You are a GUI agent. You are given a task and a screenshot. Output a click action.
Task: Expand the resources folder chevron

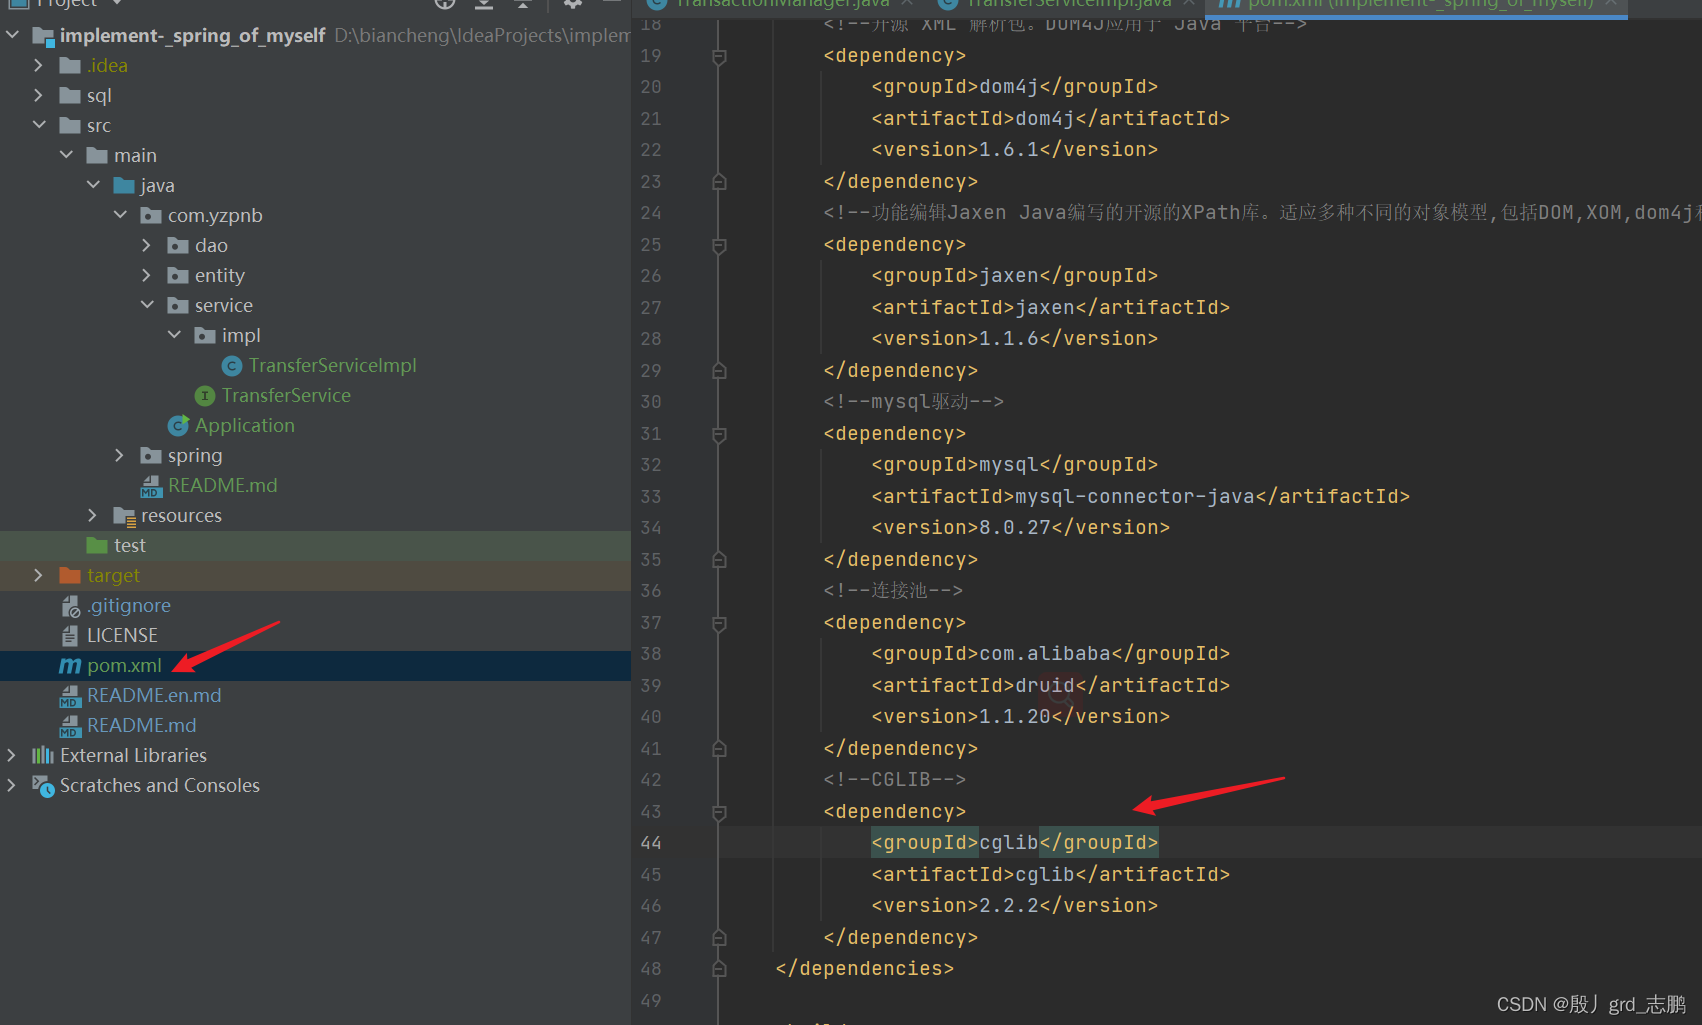pyautogui.click(x=92, y=516)
